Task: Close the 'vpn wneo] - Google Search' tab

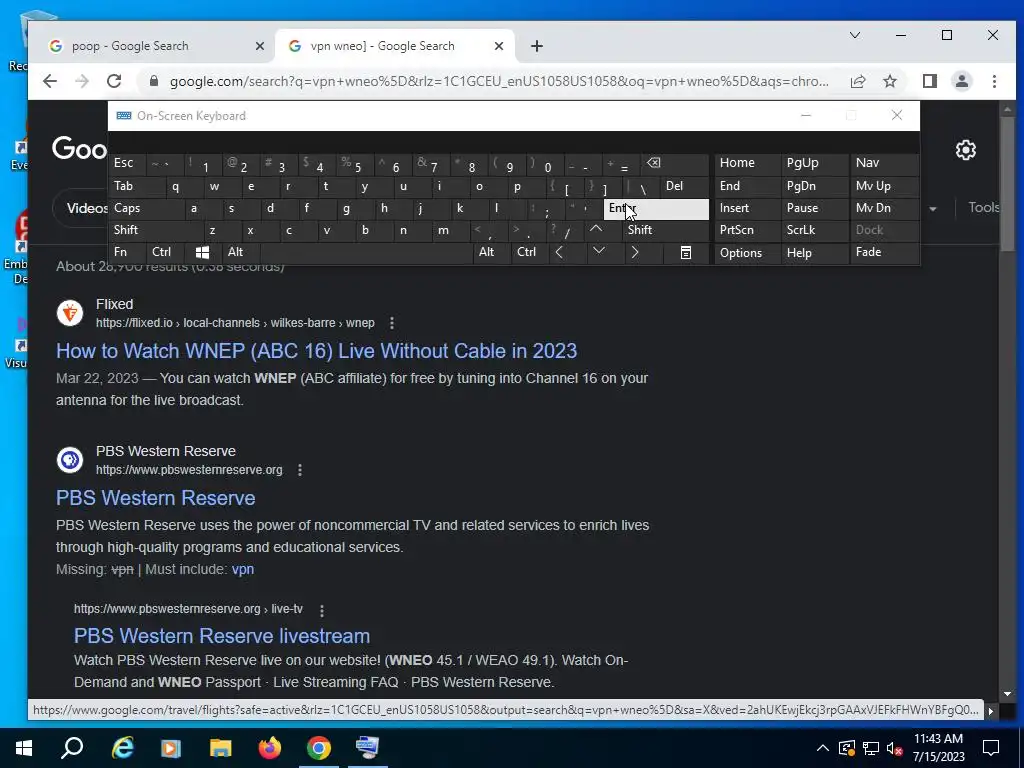Action: point(498,46)
